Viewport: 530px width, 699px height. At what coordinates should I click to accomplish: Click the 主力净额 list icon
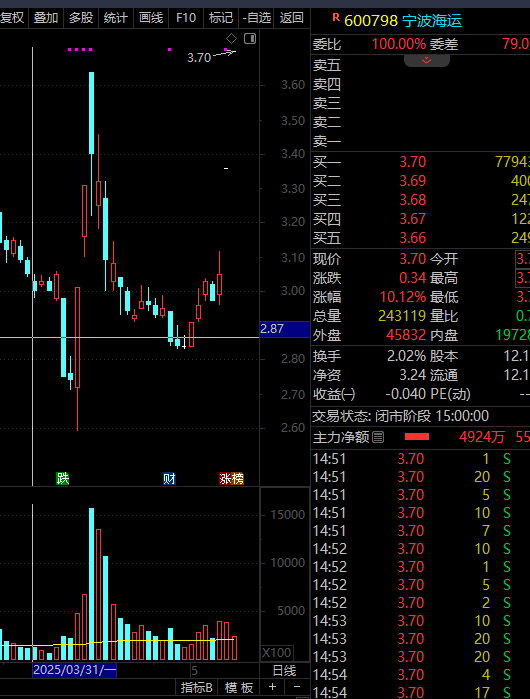click(378, 437)
